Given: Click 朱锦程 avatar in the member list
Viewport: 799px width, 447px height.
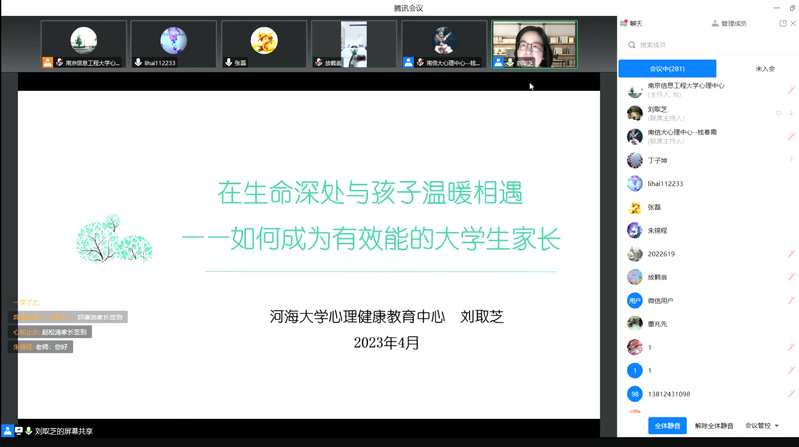Looking at the screenshot, I should tap(634, 230).
